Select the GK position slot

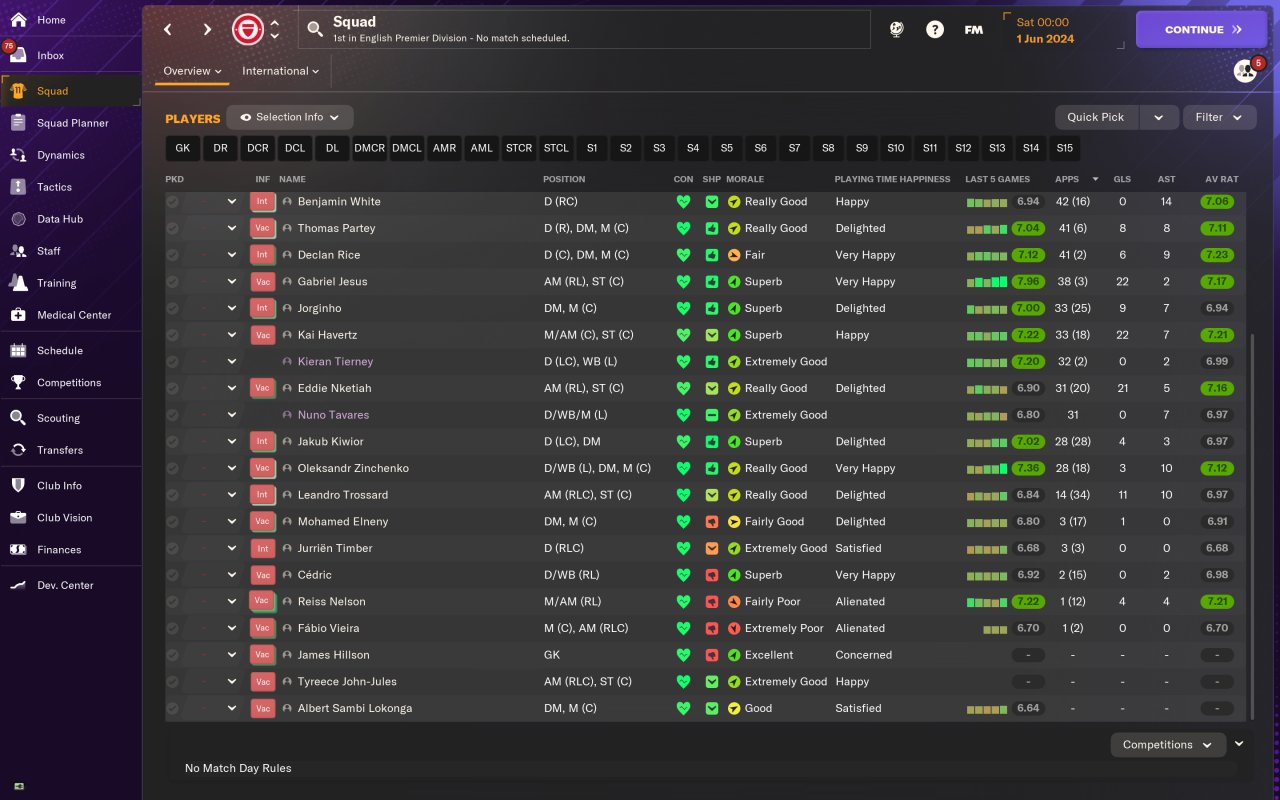coord(182,148)
